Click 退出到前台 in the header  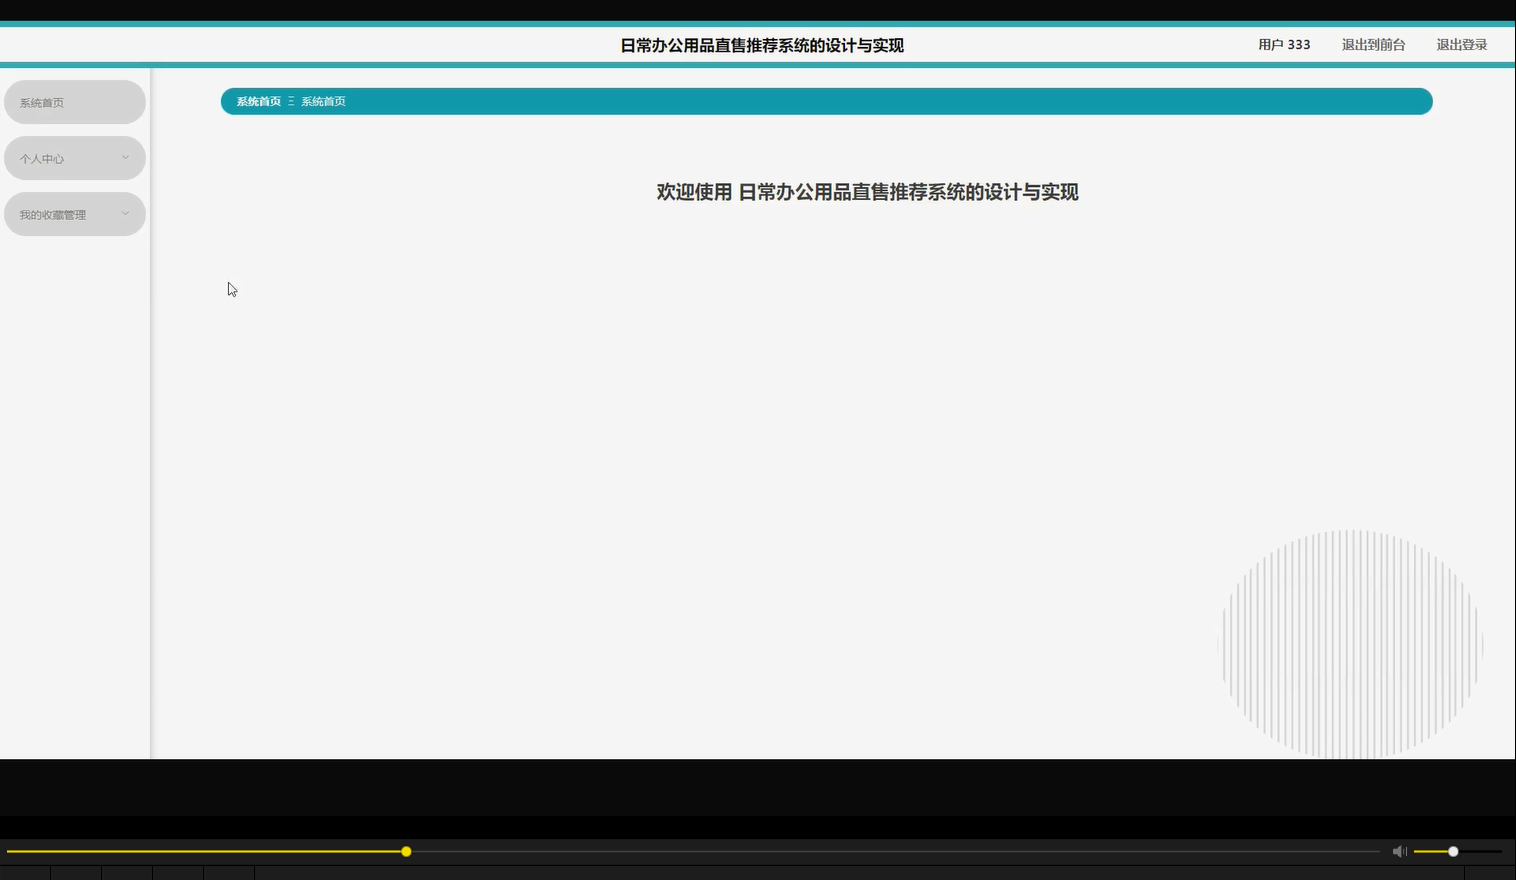(x=1373, y=45)
